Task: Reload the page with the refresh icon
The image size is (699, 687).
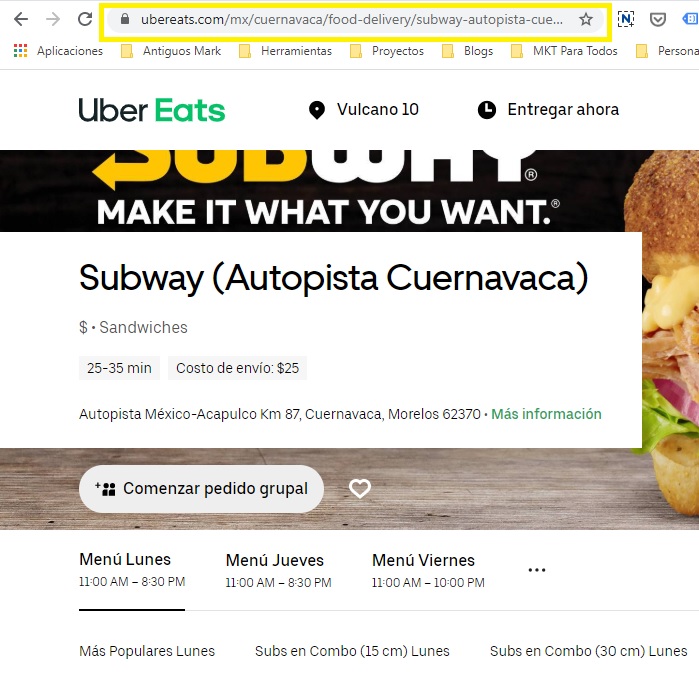Action: click(85, 19)
